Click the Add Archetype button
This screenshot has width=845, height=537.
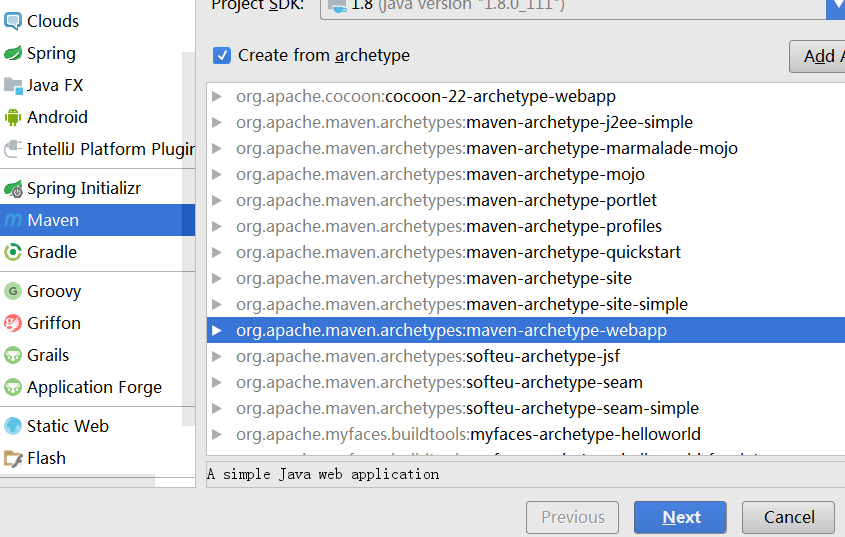click(817, 56)
